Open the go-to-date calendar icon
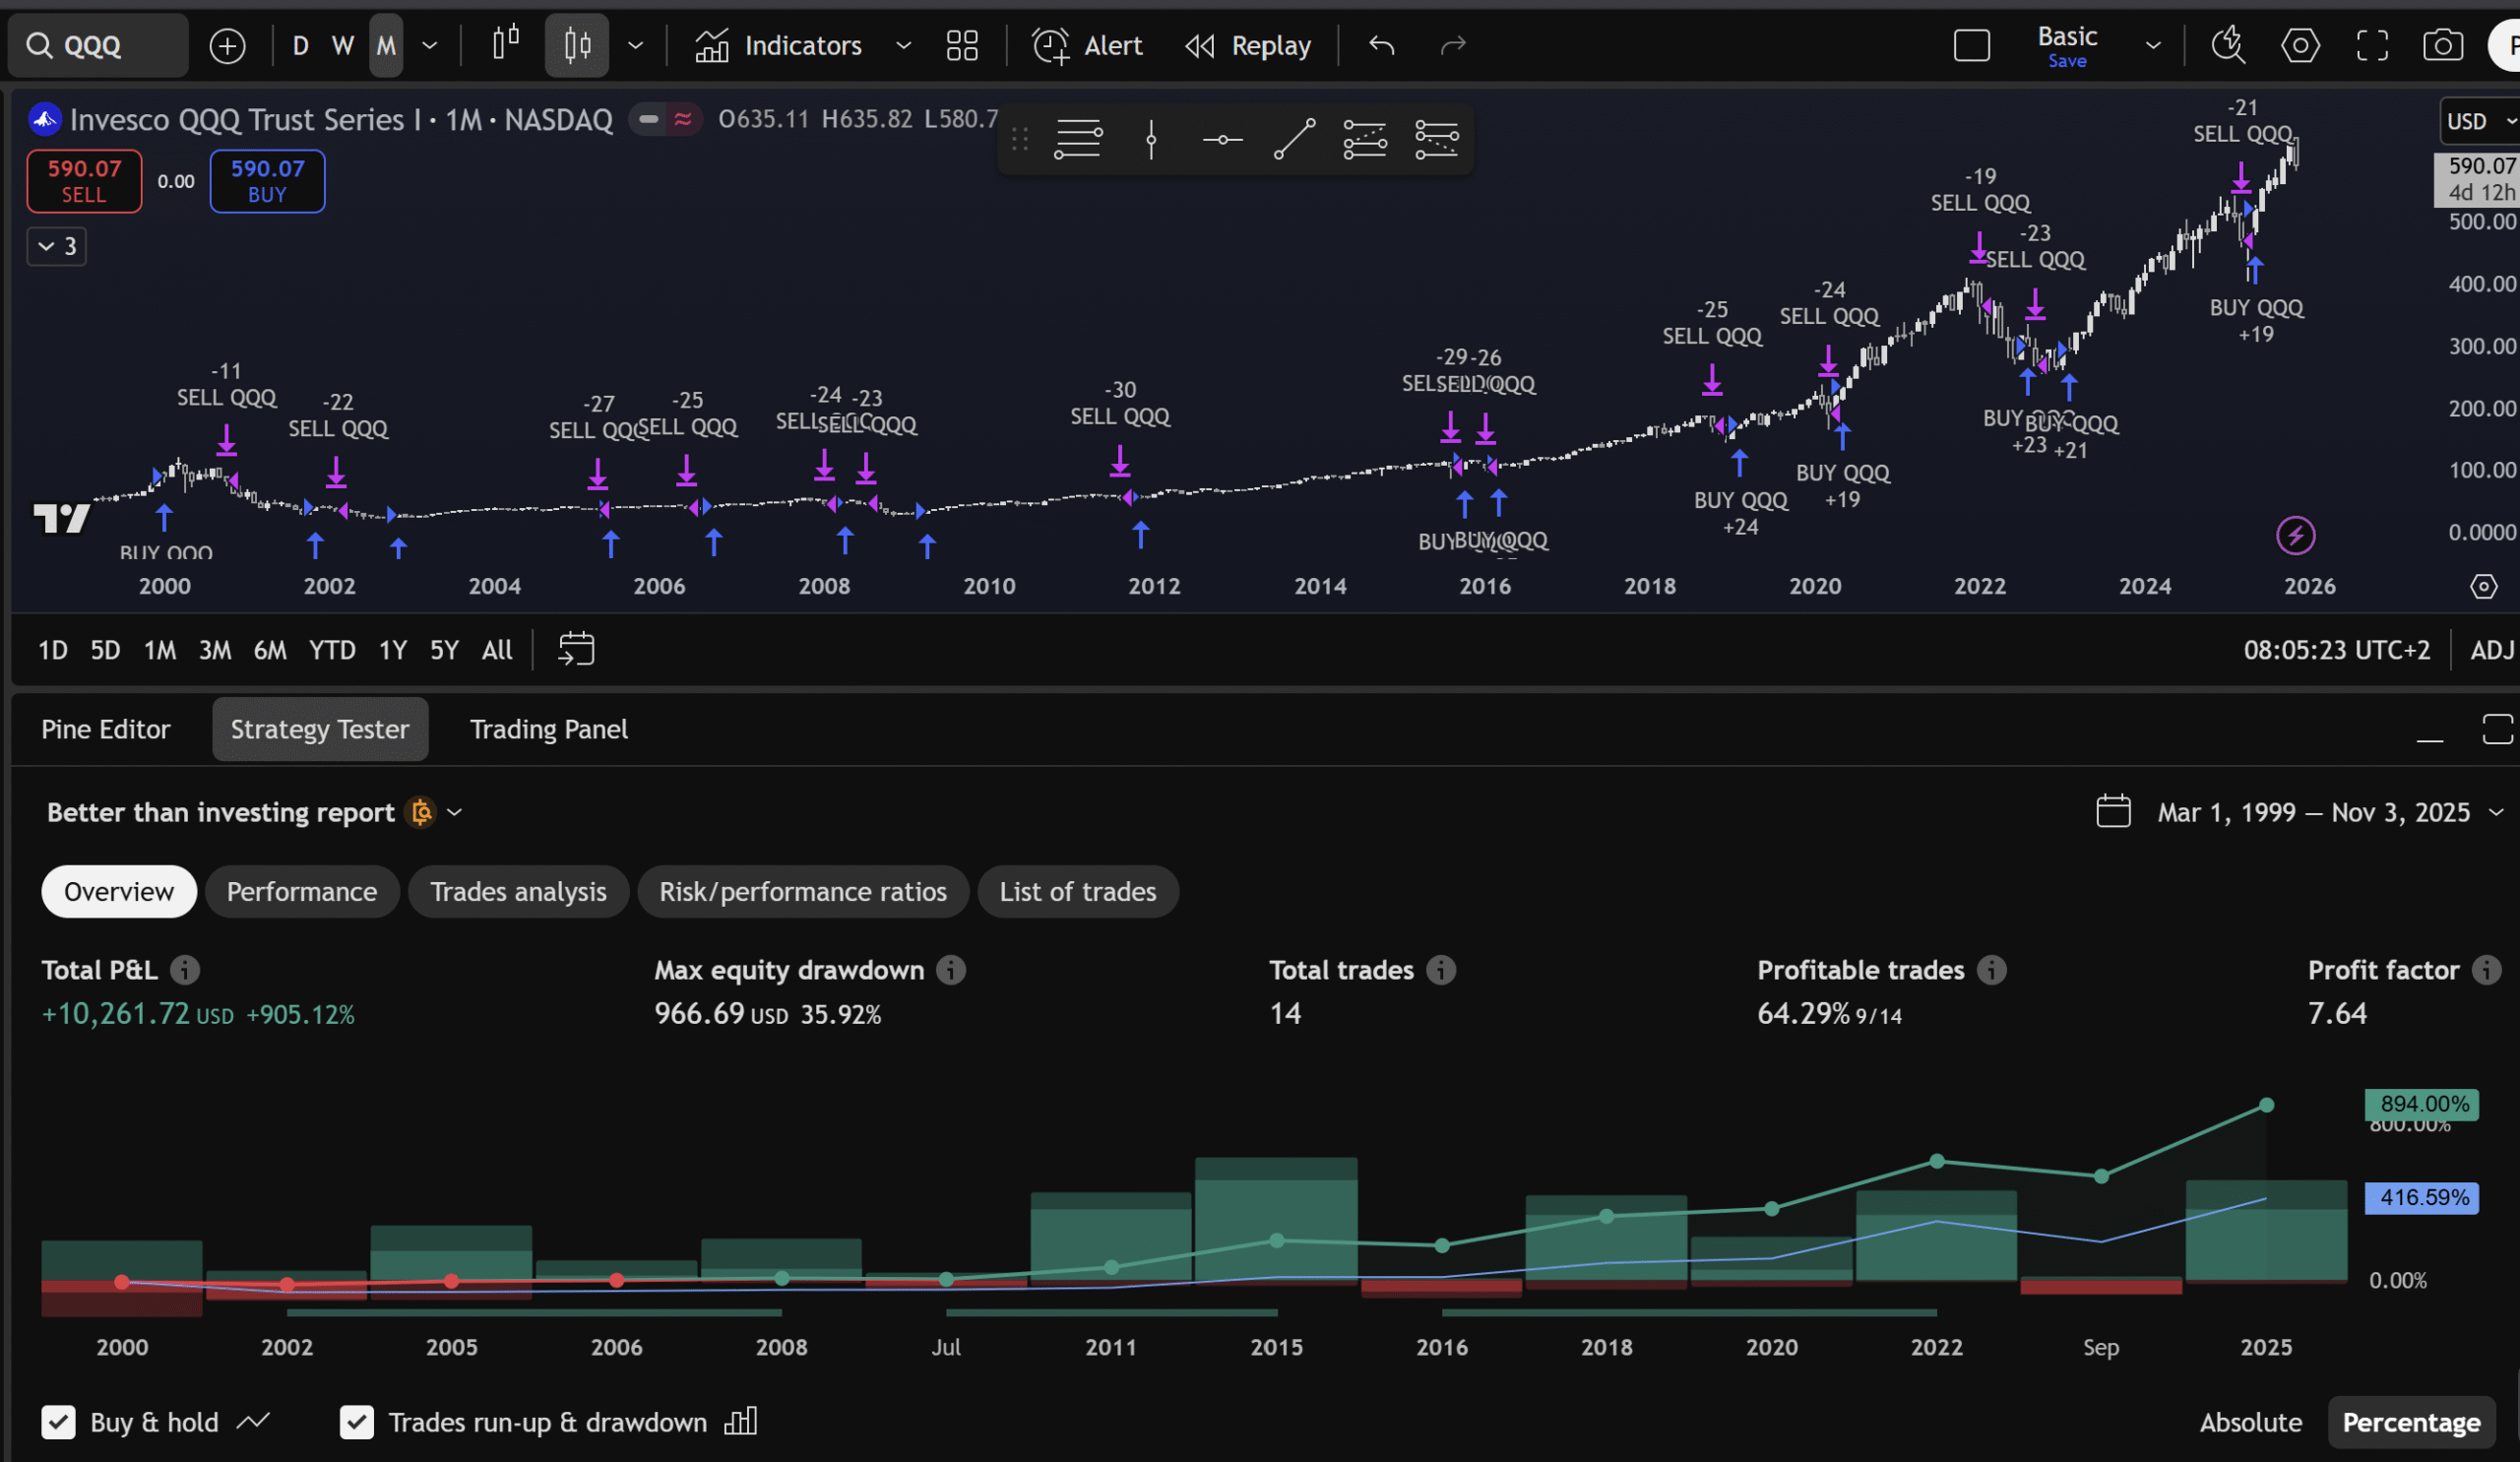The width and height of the screenshot is (2520, 1462). (x=576, y=650)
